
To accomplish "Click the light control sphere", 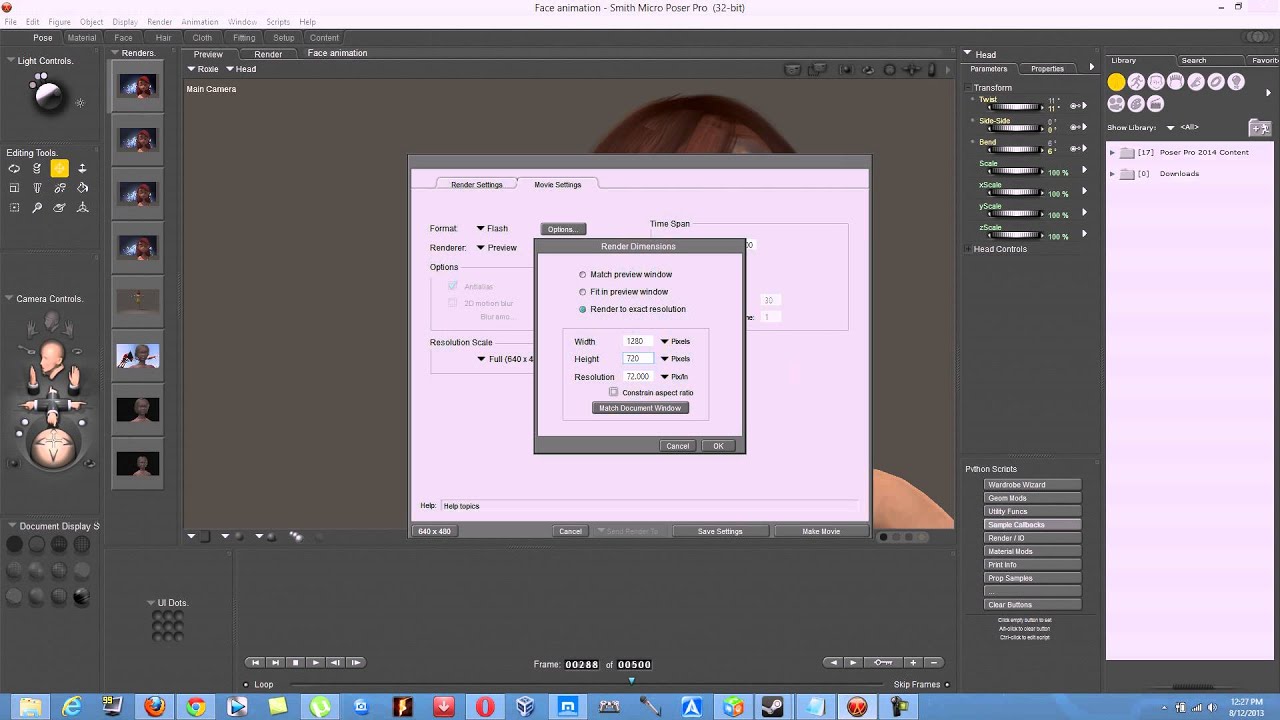I will pos(47,95).
